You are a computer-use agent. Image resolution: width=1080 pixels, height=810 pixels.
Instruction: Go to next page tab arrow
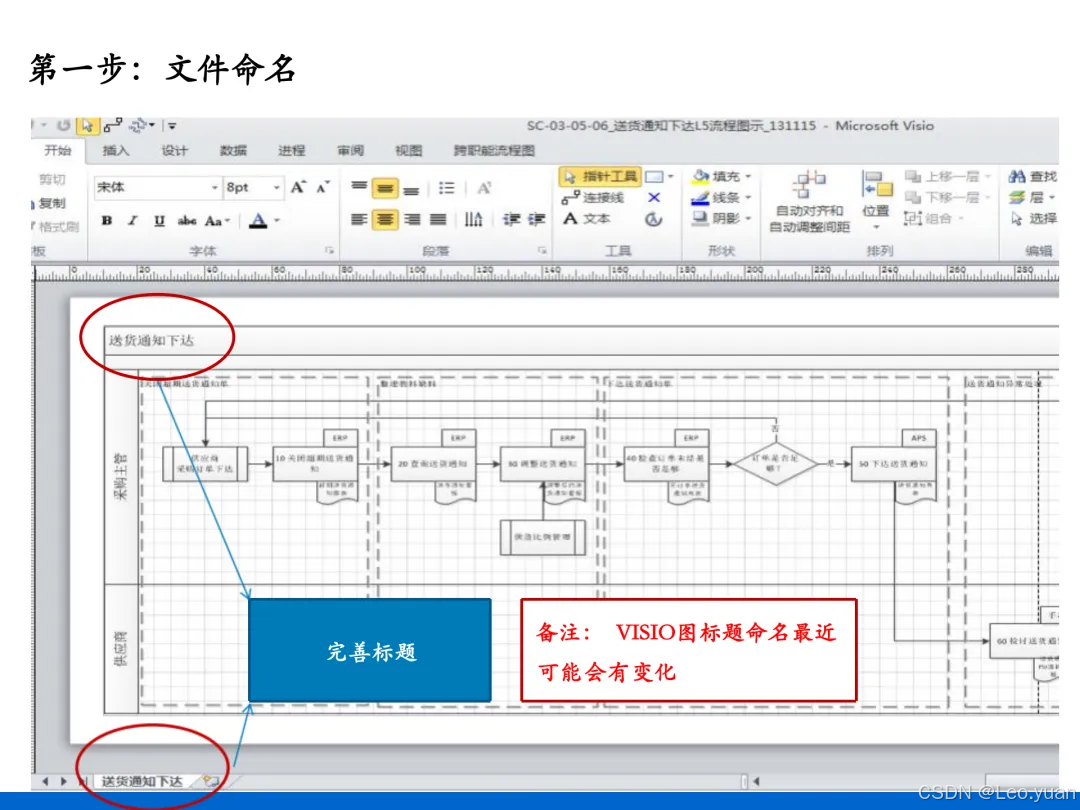tap(63, 781)
